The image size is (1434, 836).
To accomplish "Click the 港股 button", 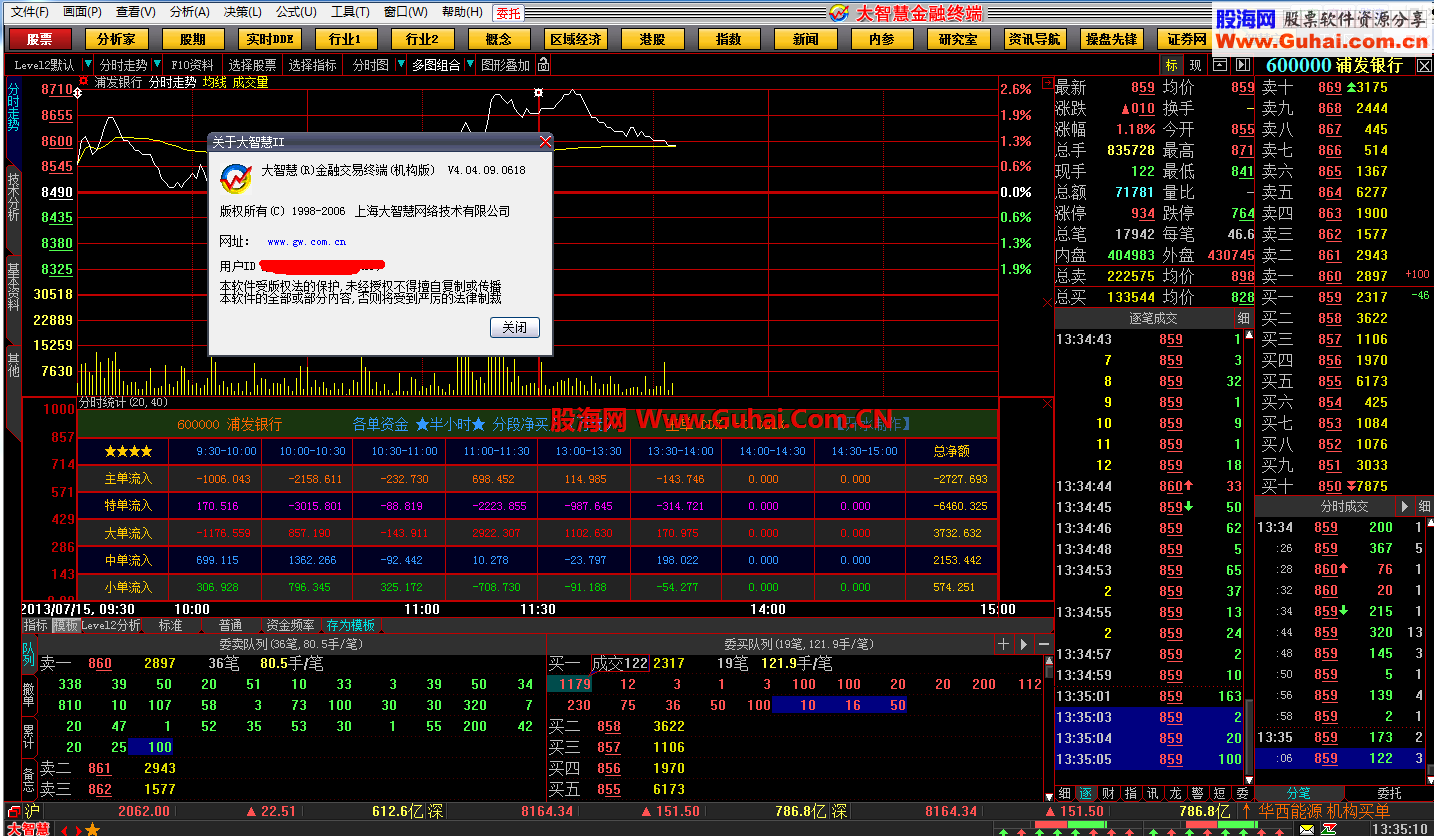I will point(652,39).
